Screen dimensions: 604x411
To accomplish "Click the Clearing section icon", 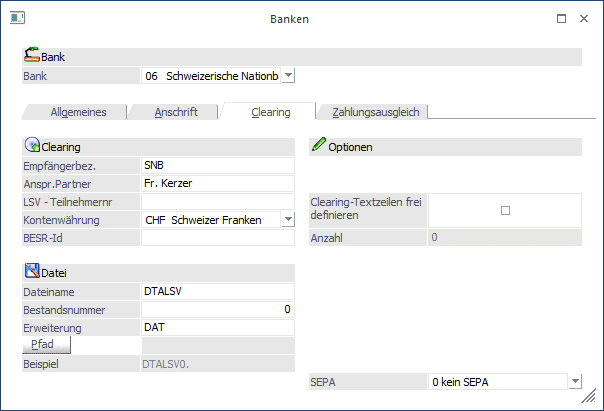I will click(31, 146).
